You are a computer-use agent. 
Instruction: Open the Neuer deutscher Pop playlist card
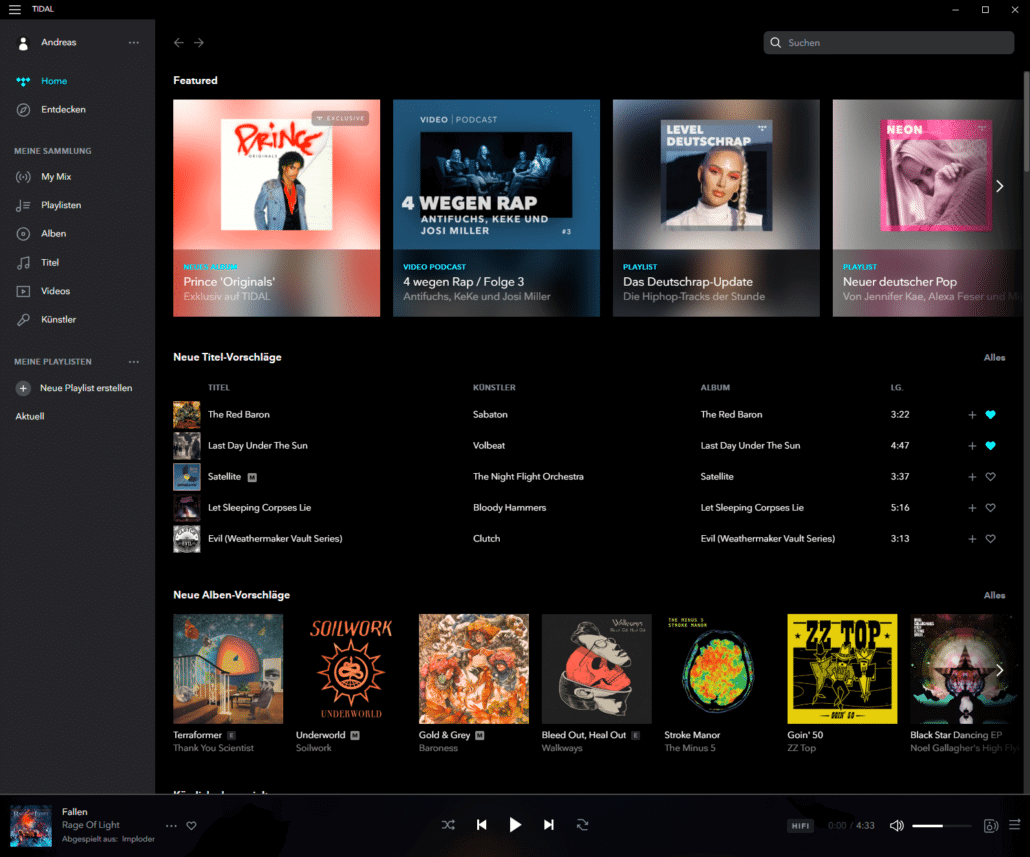pos(928,208)
